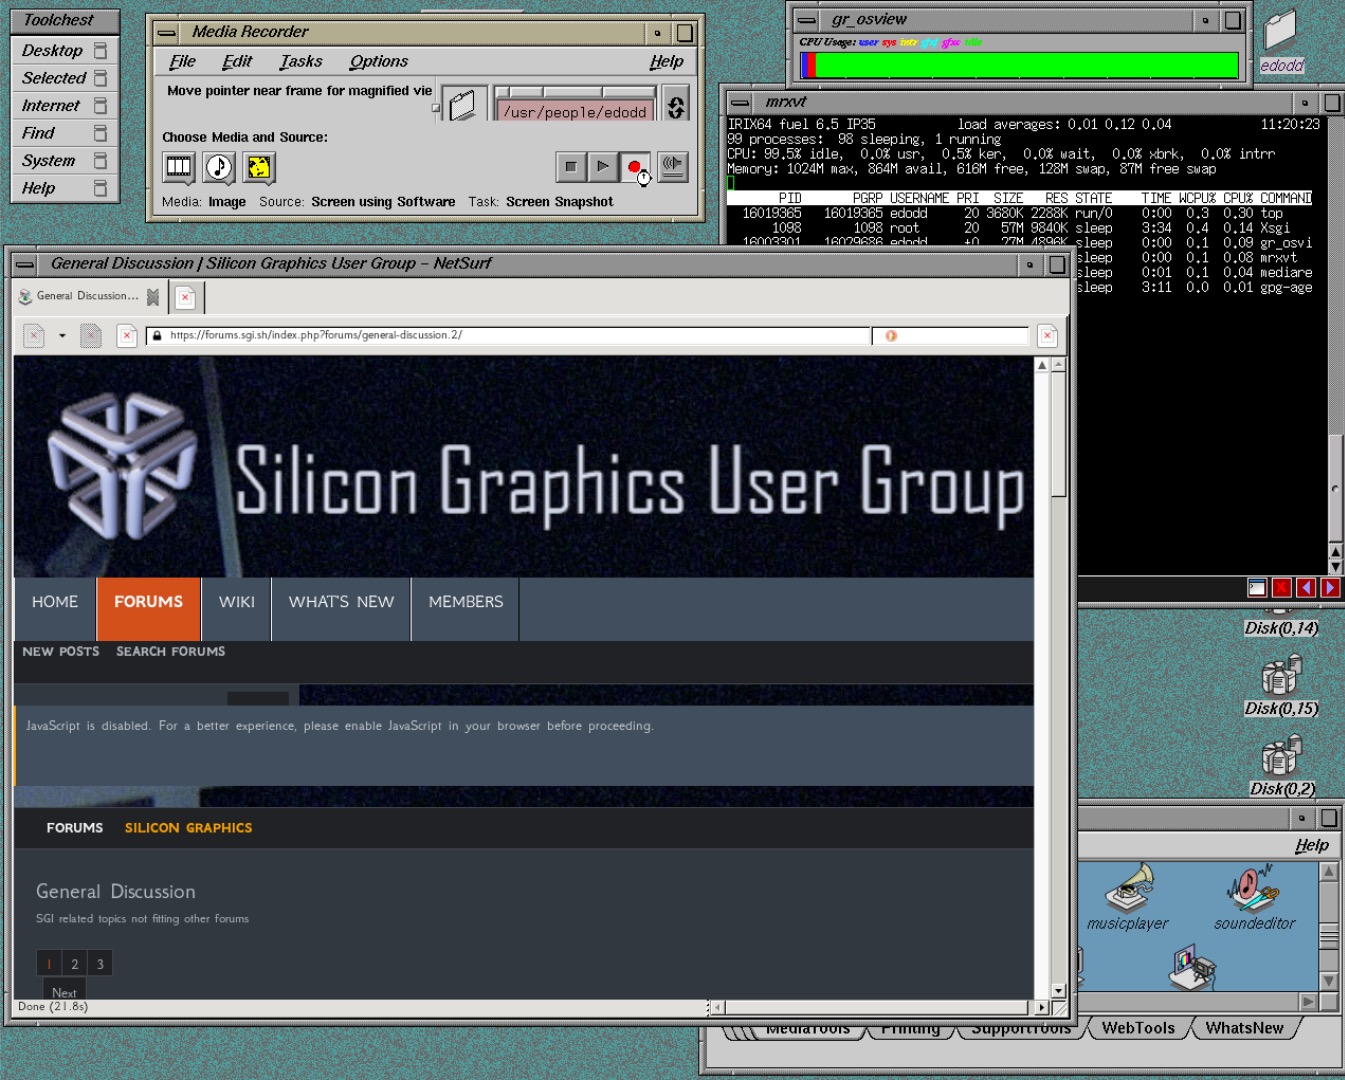1345x1080 pixels.
Task: Launch the musicplayer icon in Icon Catalog
Action: pyautogui.click(x=1128, y=896)
